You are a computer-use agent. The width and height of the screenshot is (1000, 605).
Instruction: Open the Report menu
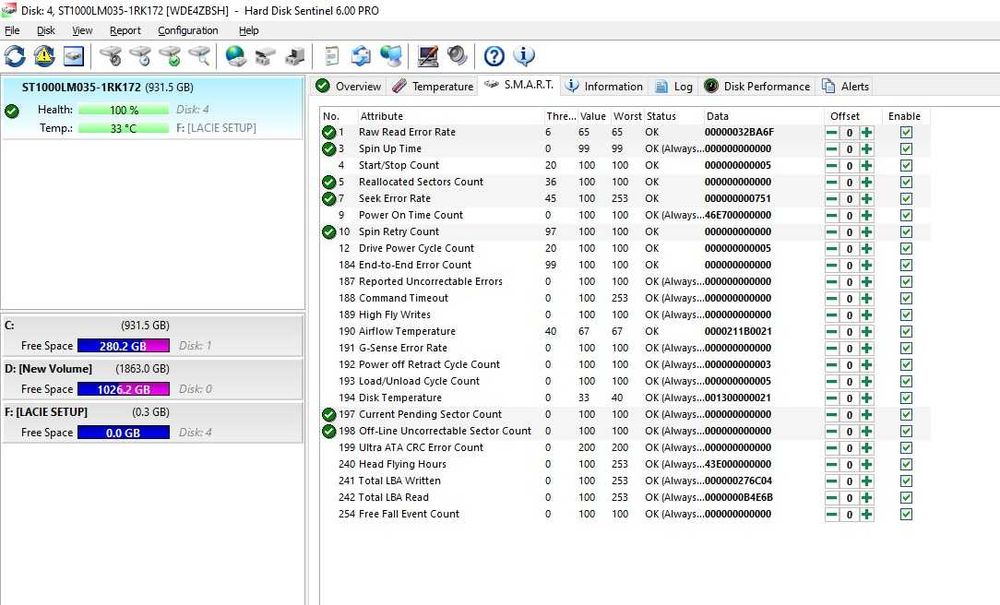pyautogui.click(x=125, y=31)
